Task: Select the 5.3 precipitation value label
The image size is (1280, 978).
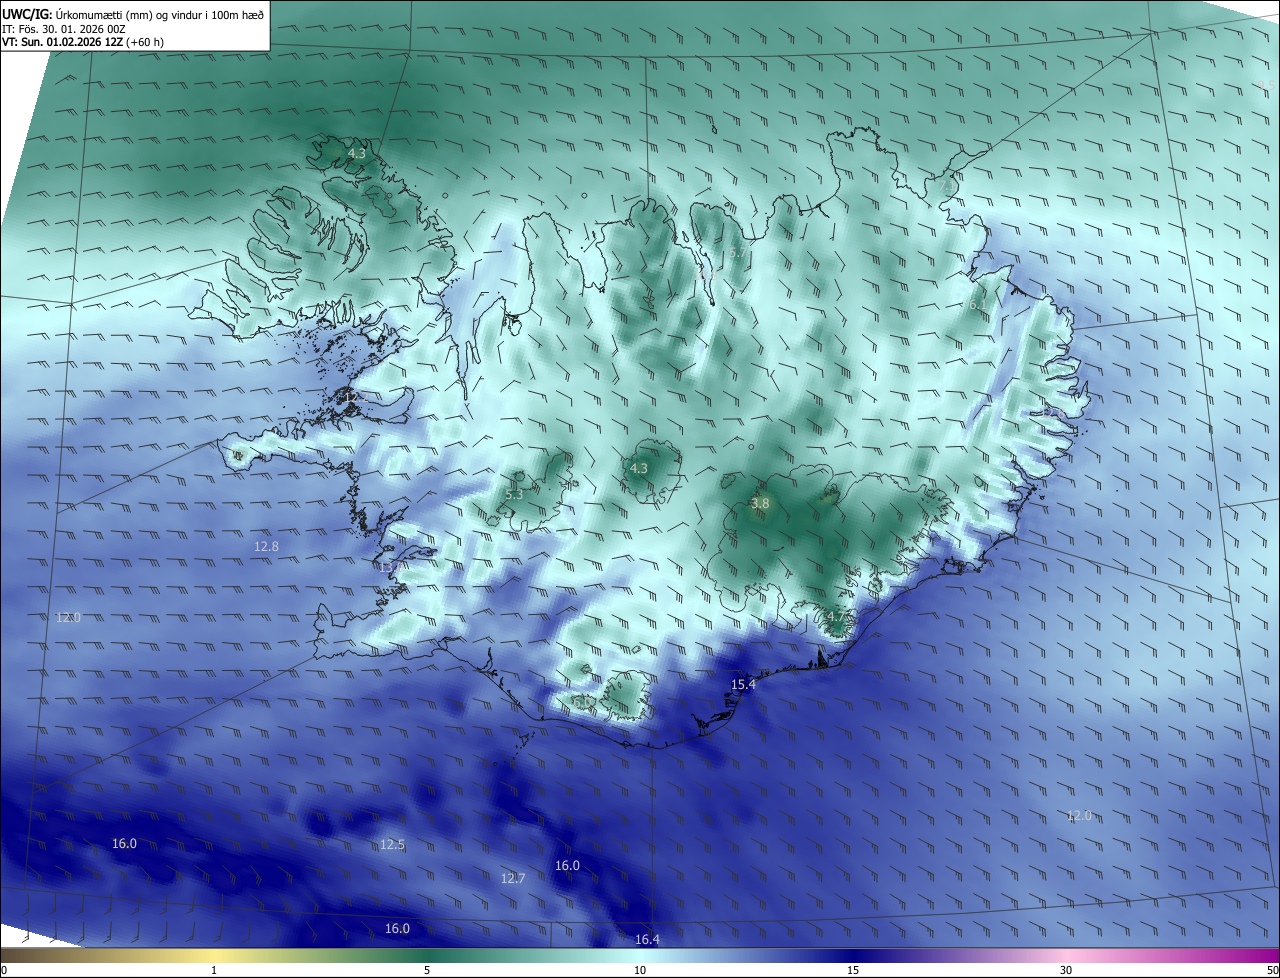Action: pos(514,495)
